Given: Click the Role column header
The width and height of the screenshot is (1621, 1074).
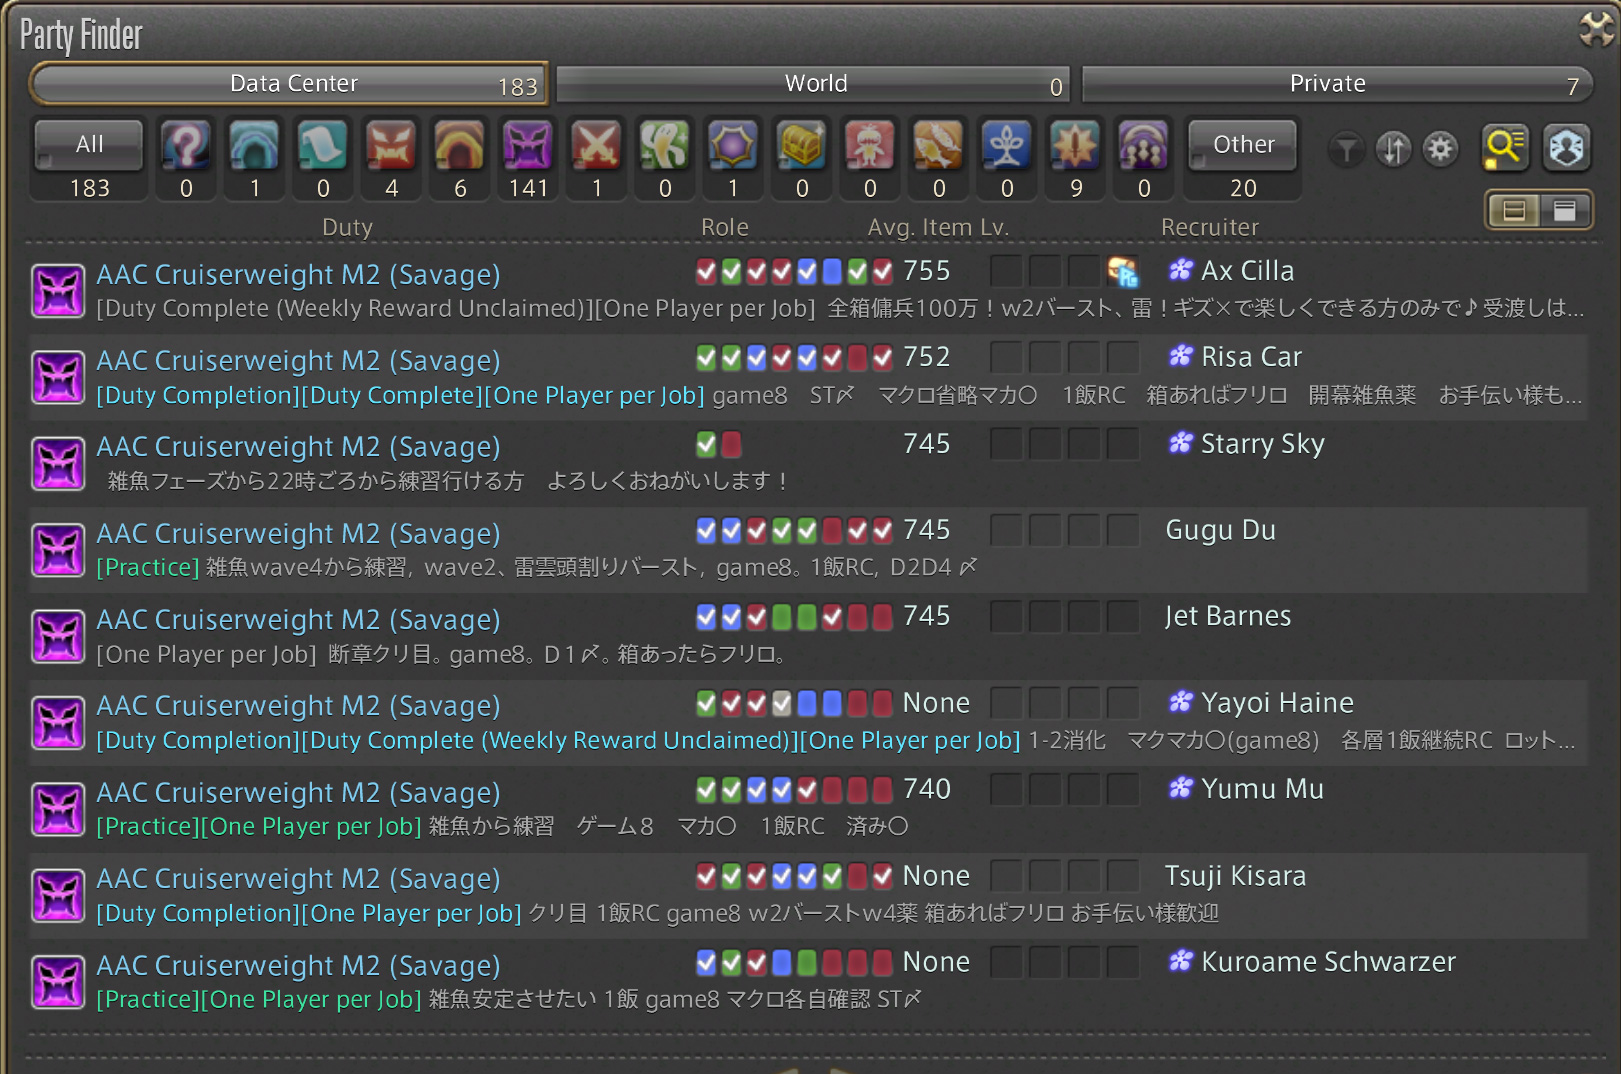Looking at the screenshot, I should pyautogui.click(x=725, y=227).
